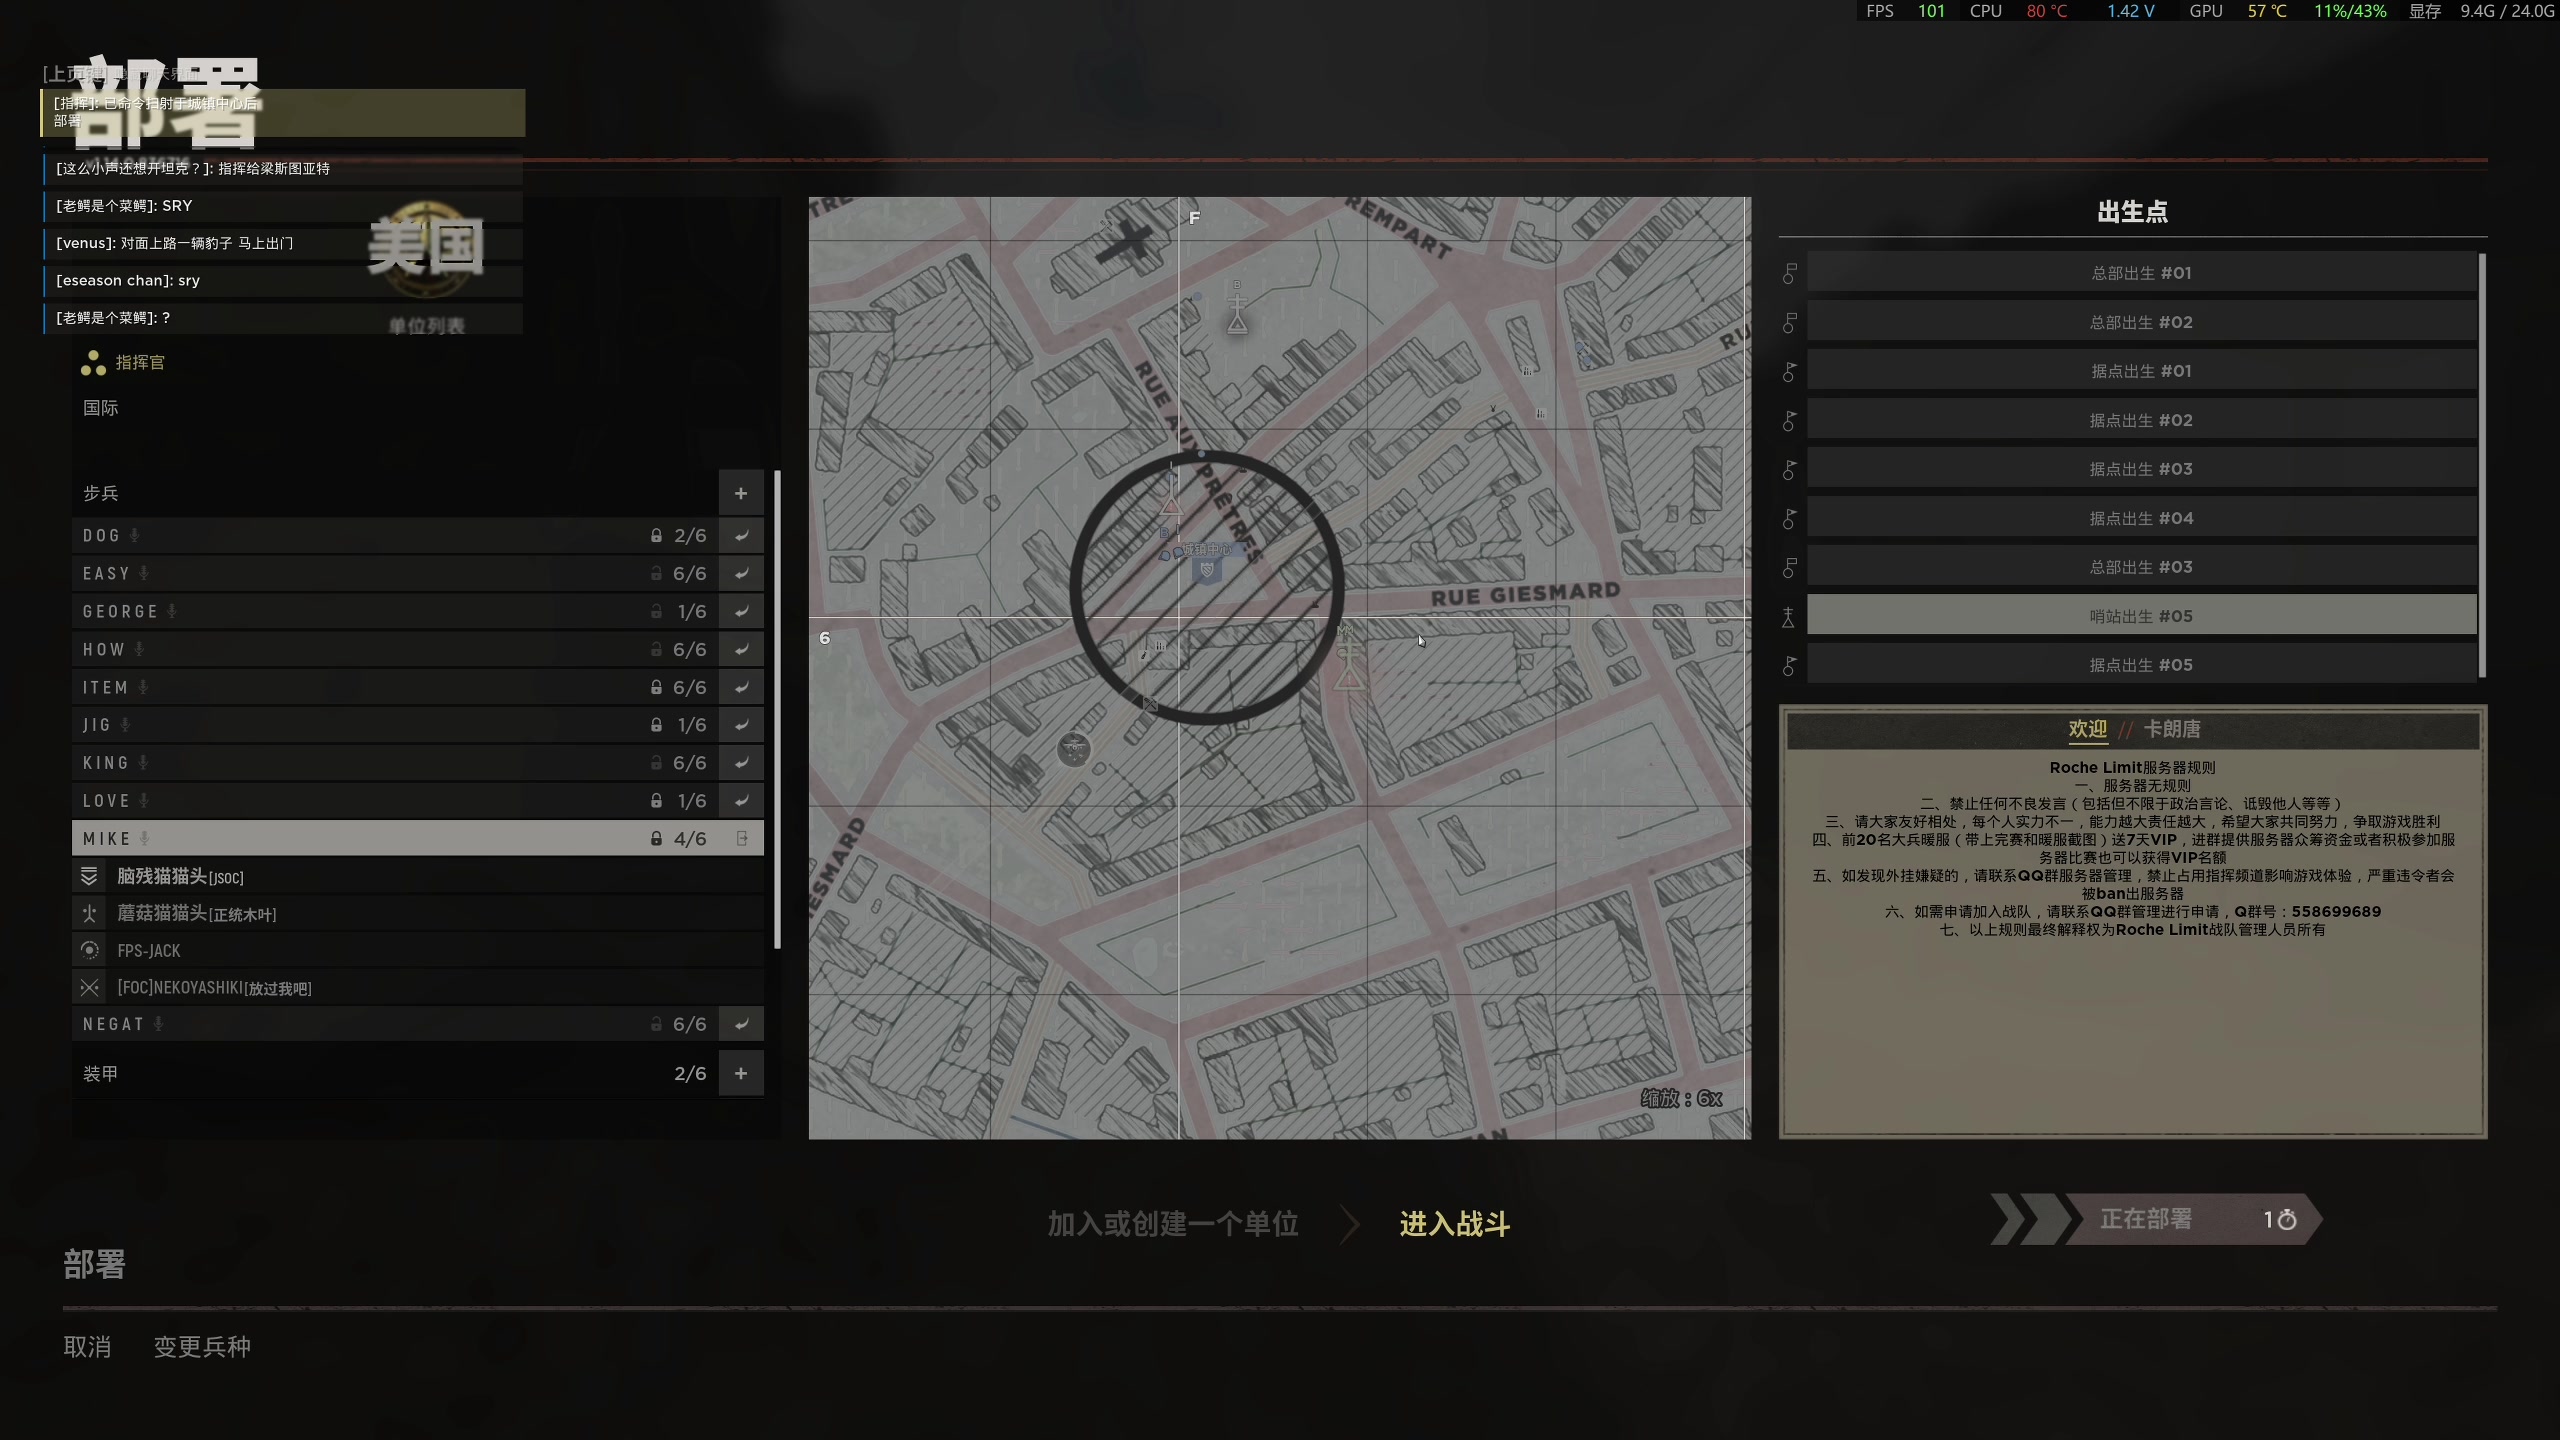Viewport: 2560px width, 1440px height.
Task: Click the 正在部署 deploy timer button
Action: coord(2170,1219)
